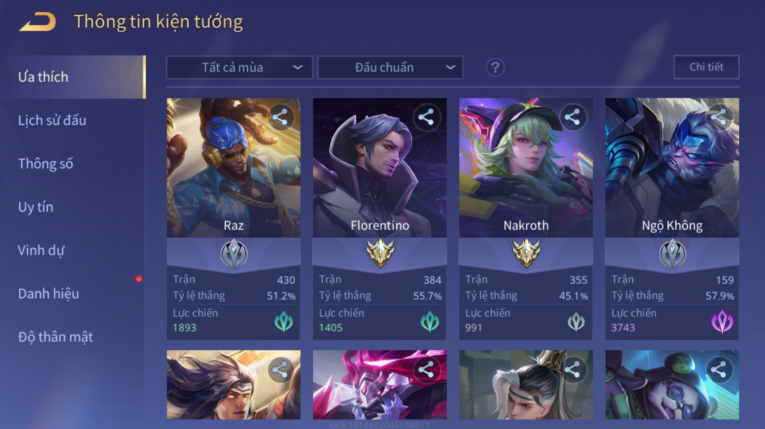Expand the Tất cả mùa season dropdown
765x429 pixels.
[239, 67]
